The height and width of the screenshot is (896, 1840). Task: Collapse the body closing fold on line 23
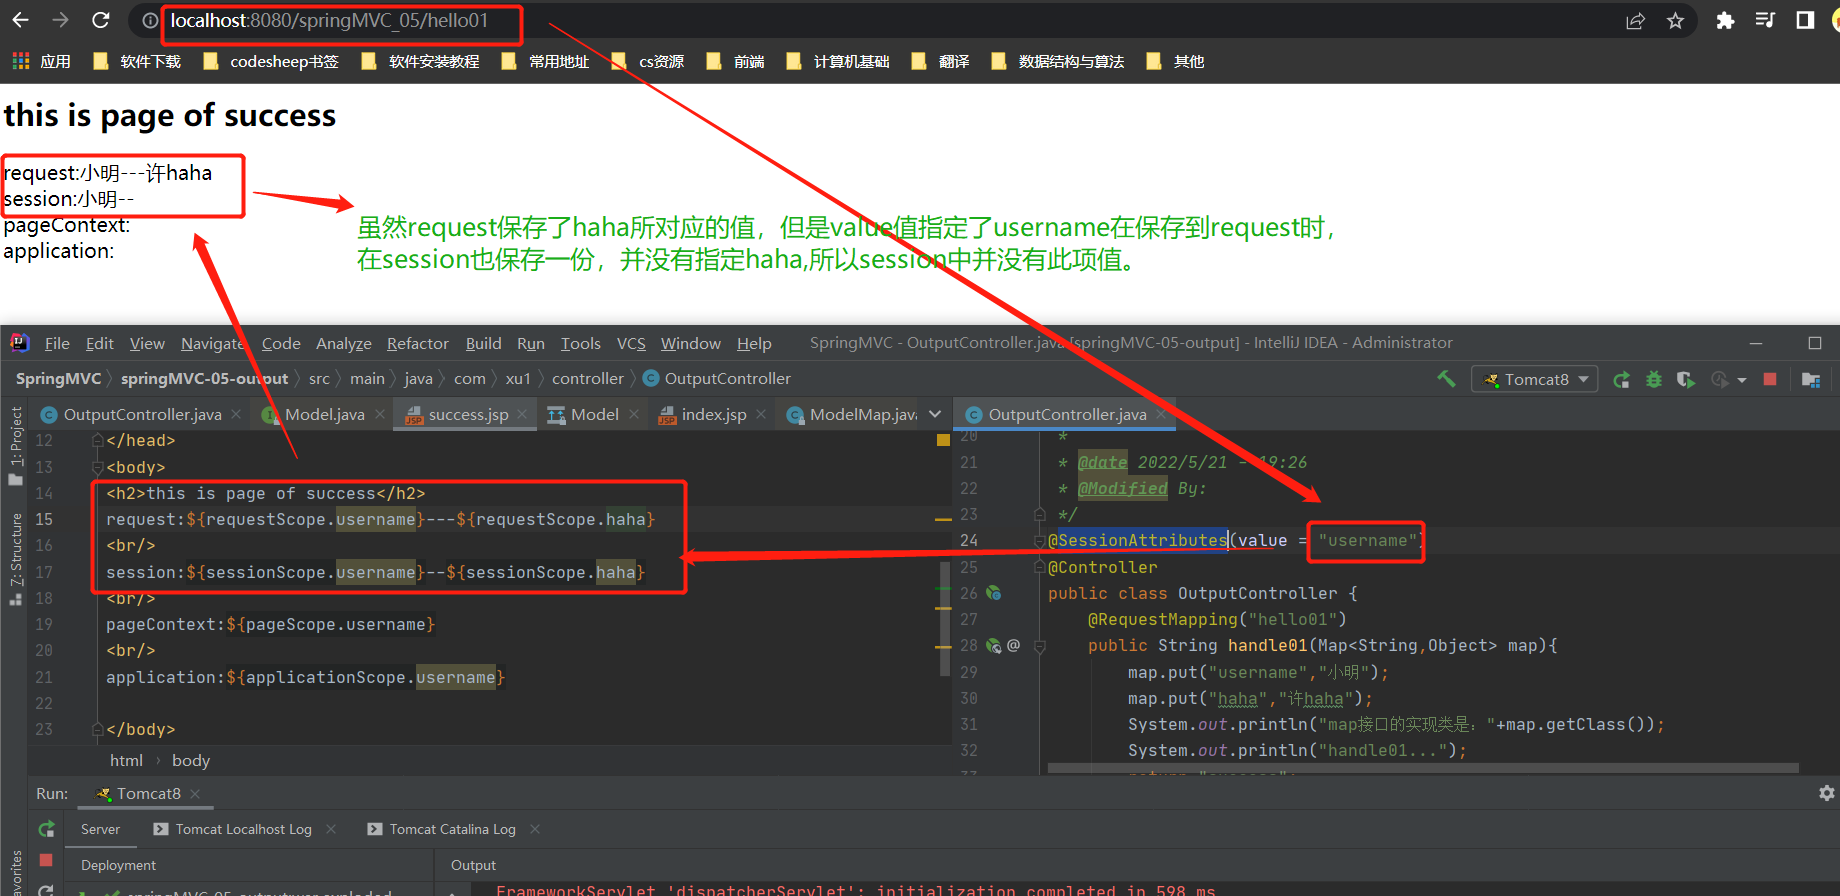click(98, 729)
